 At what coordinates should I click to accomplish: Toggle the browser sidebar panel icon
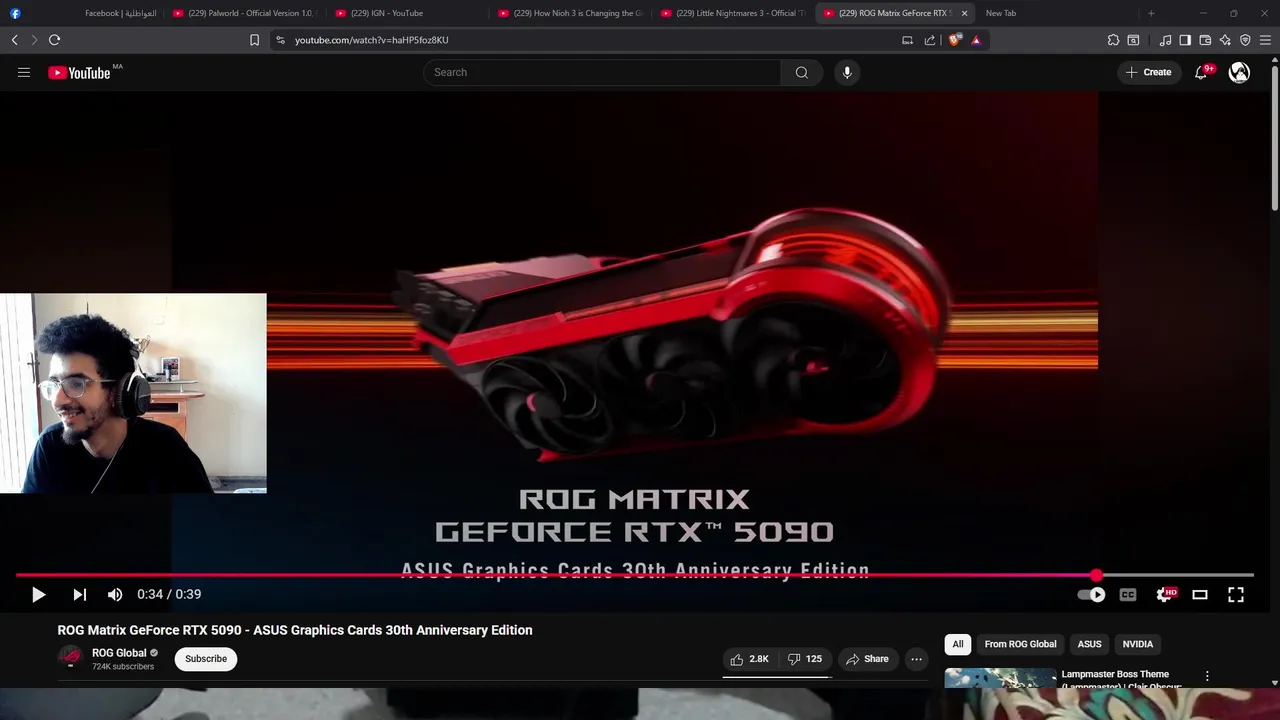(x=1185, y=40)
